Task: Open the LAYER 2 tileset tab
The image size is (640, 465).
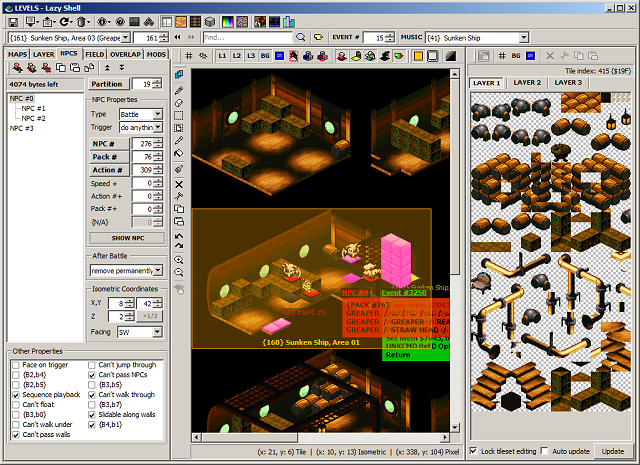Action: (527, 82)
